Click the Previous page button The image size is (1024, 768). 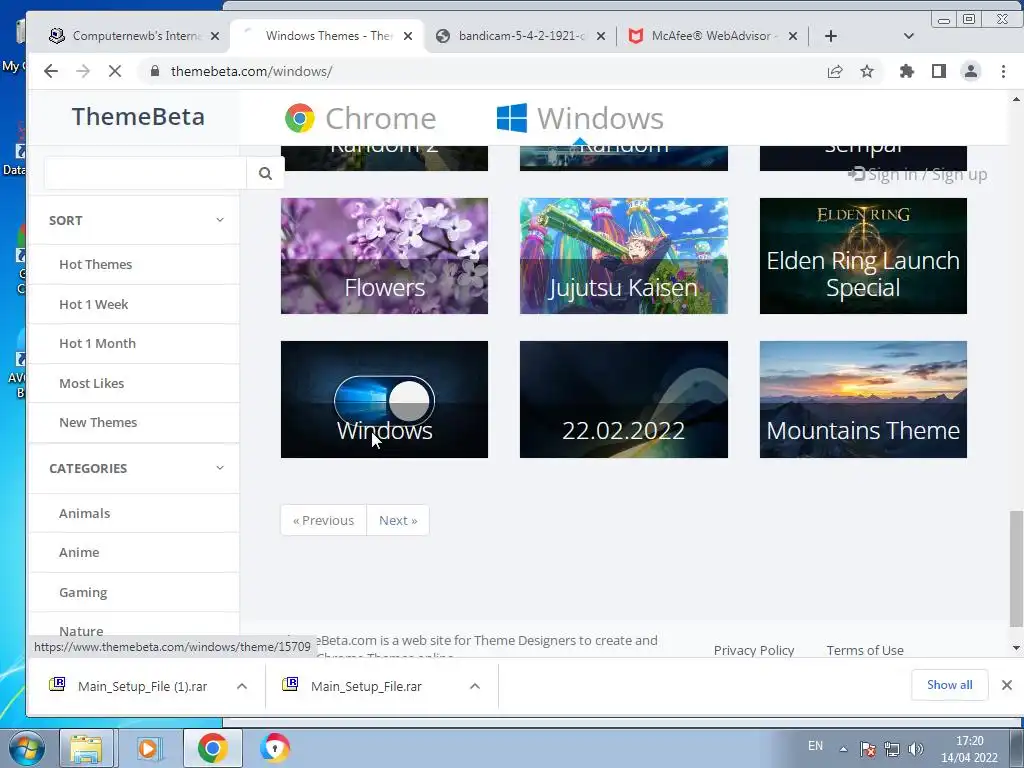323,520
